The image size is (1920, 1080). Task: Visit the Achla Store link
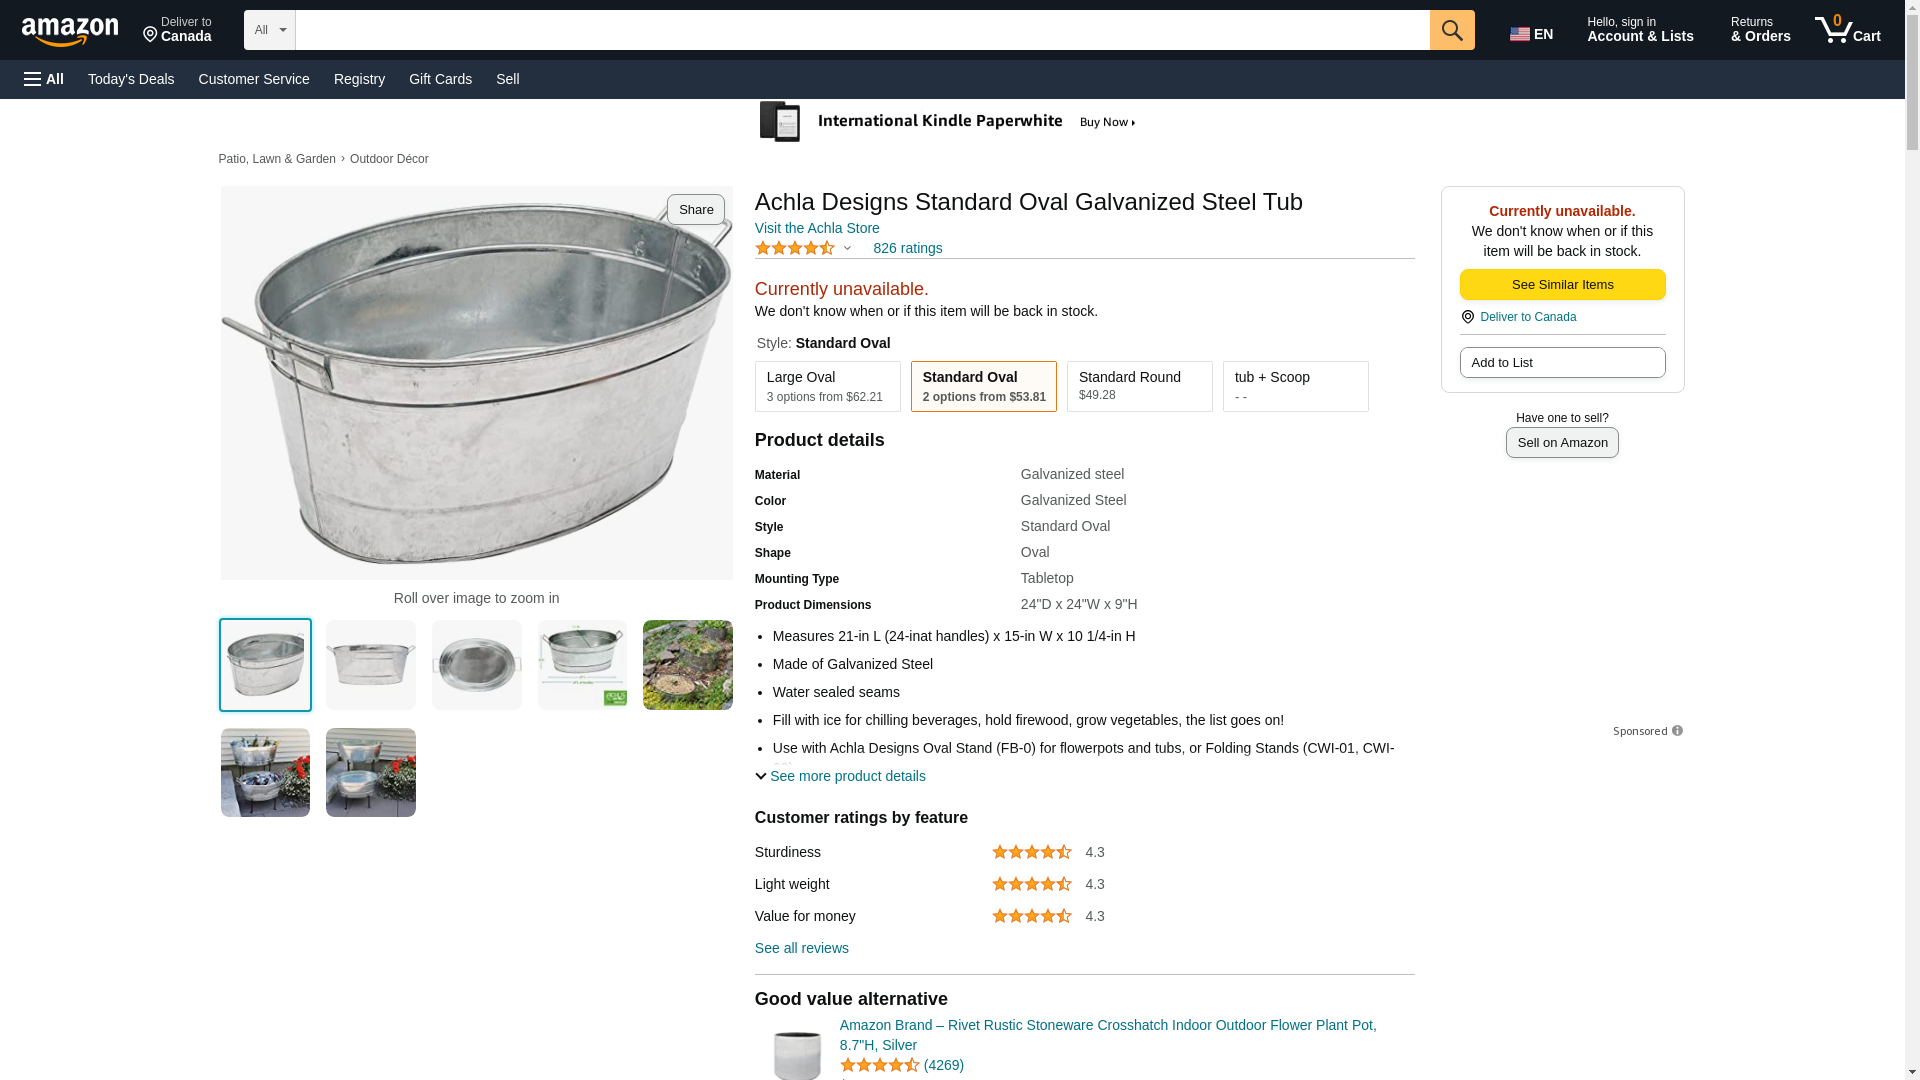coord(817,228)
